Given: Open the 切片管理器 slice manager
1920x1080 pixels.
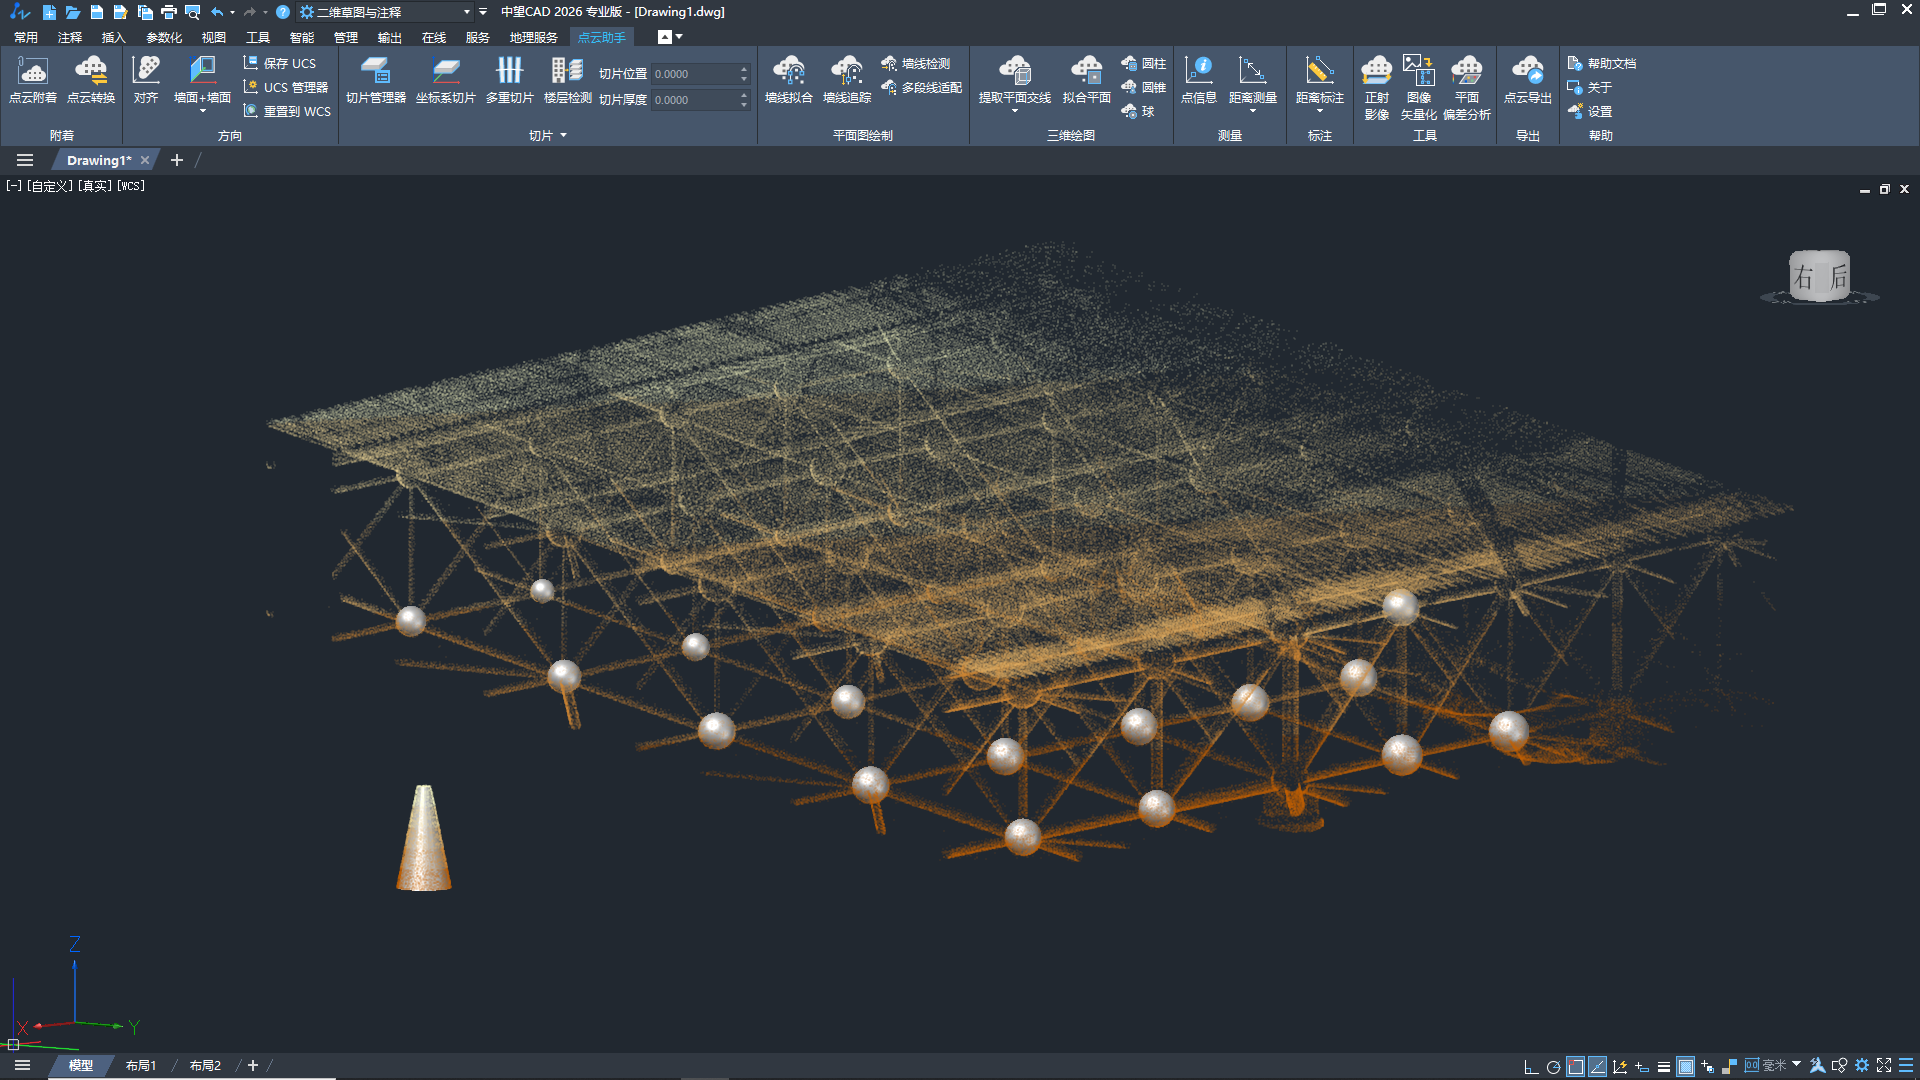Looking at the screenshot, I should pyautogui.click(x=376, y=79).
